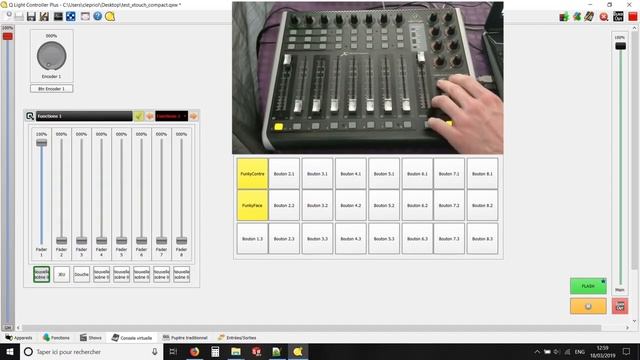Screen dimensions: 640x360
Task: Switch to the Fonctions tab
Action: click(x=56, y=338)
